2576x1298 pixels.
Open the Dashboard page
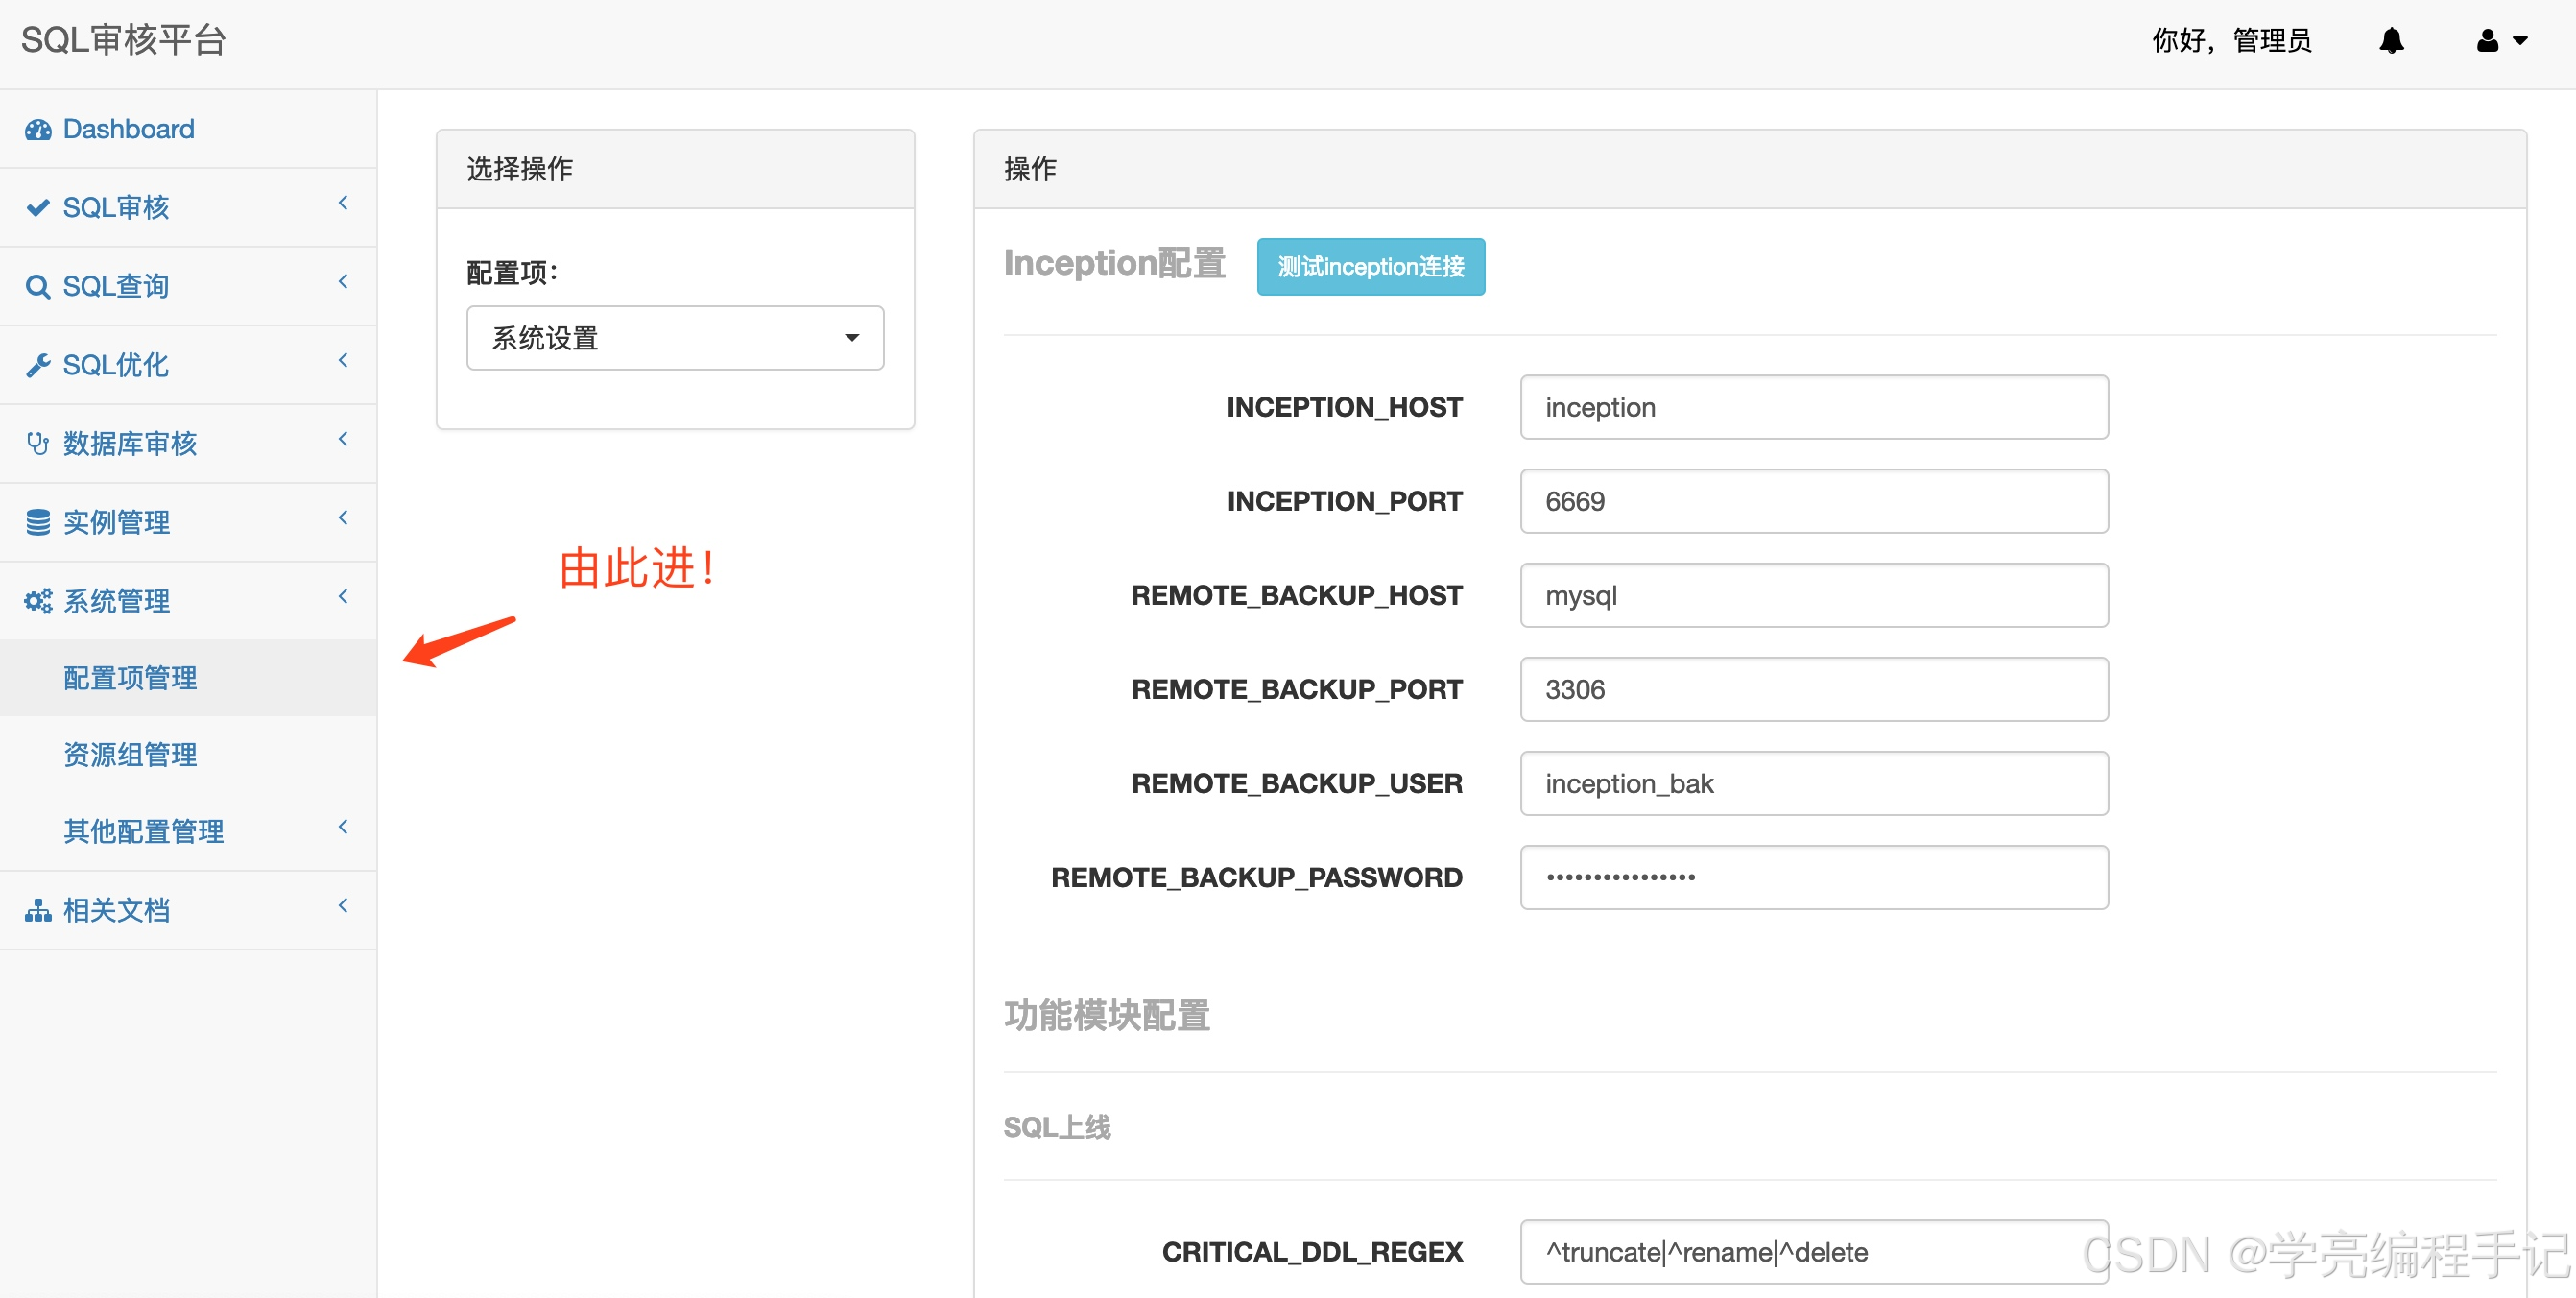[x=38, y=129]
